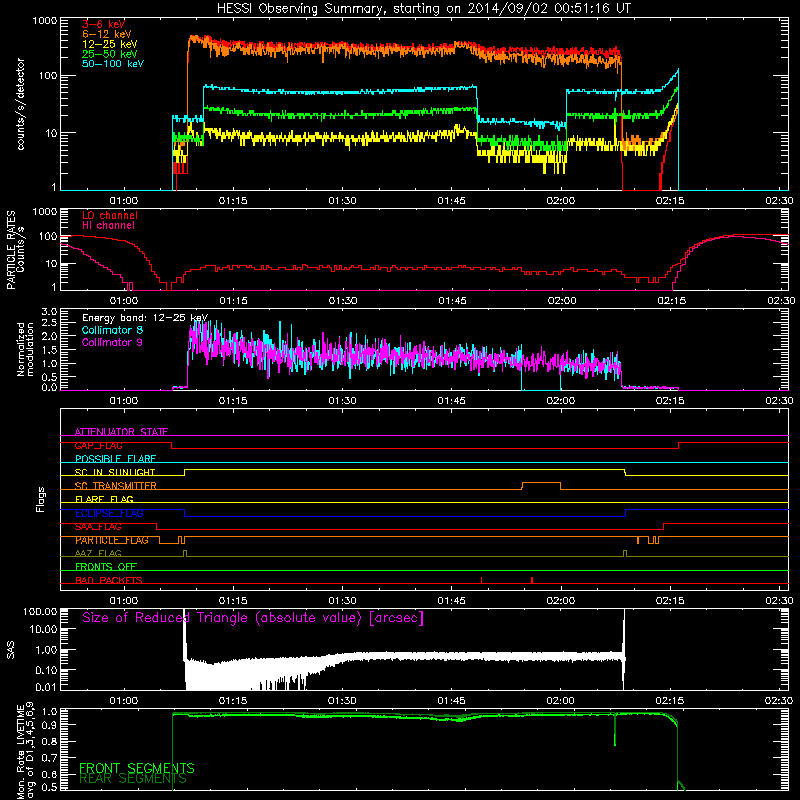800x800 pixels.
Task: Click the yellow "12-25 keV" label in the count-rate legend
Action: pos(110,44)
